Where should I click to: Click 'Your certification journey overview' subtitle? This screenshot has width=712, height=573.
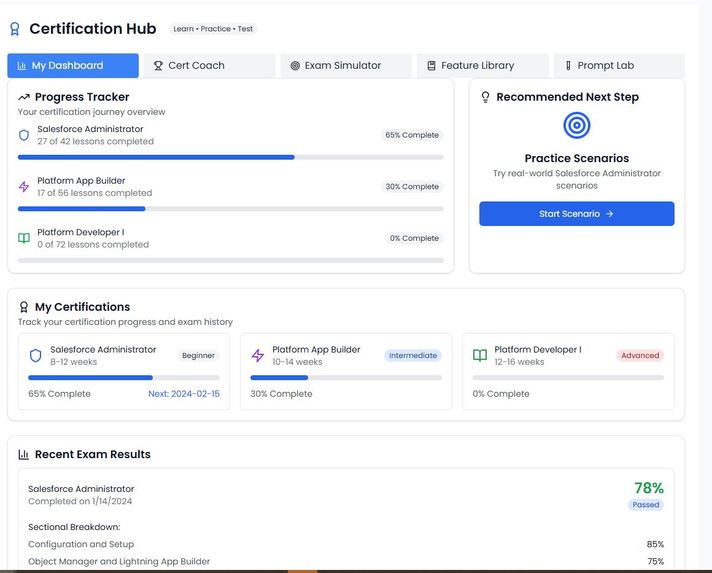coord(92,112)
